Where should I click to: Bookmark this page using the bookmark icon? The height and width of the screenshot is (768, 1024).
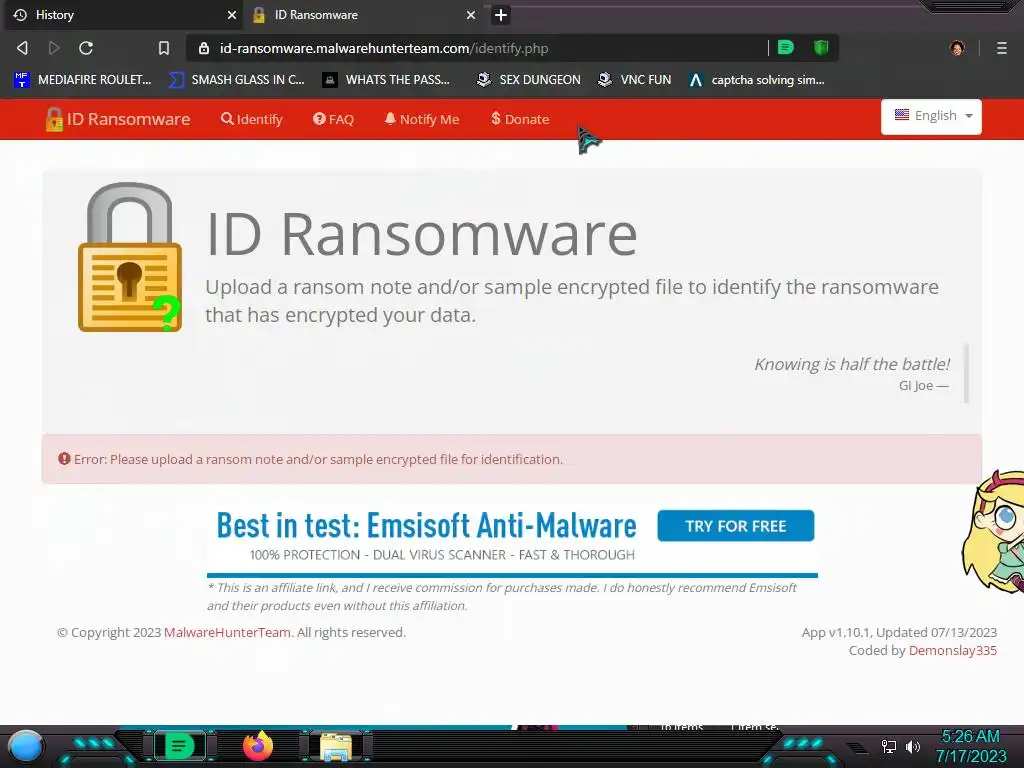point(164,48)
